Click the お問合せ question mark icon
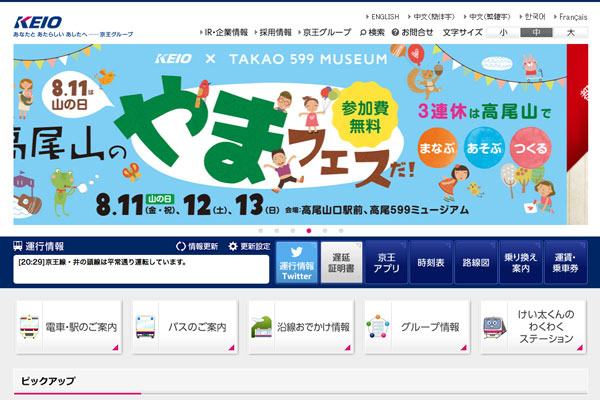 tap(395, 33)
